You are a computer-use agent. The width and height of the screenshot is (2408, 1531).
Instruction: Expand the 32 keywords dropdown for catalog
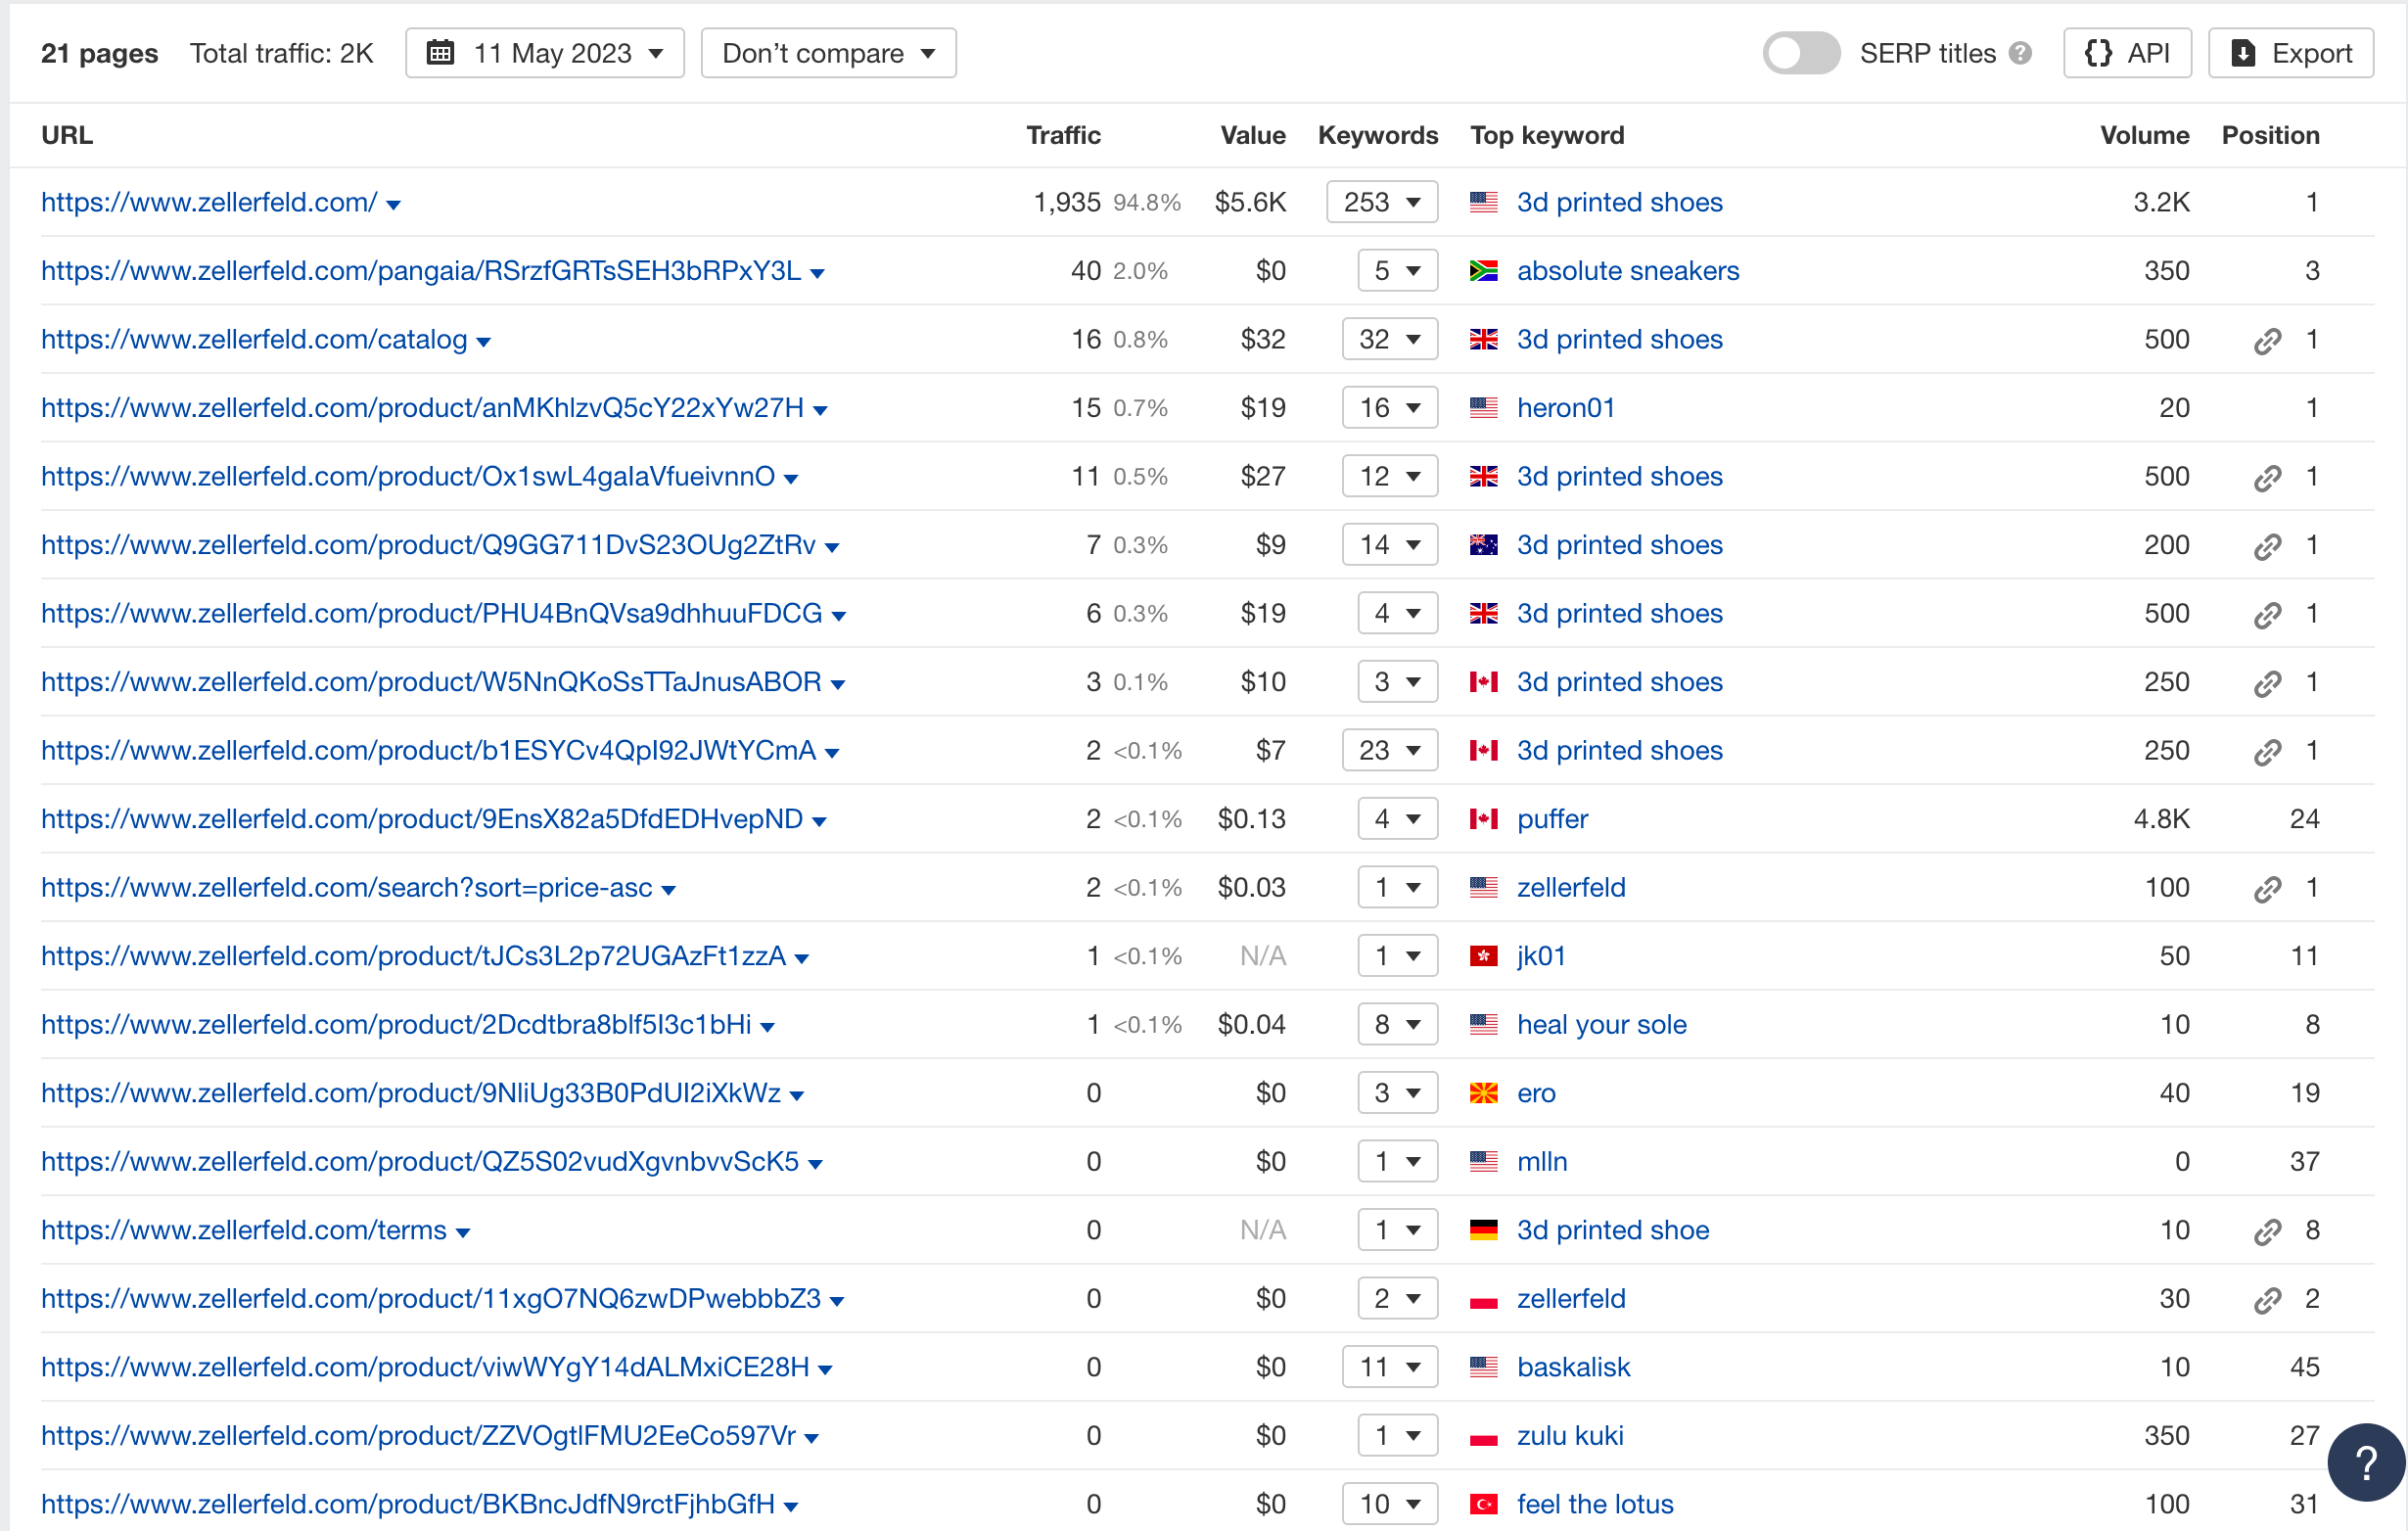[1390, 339]
